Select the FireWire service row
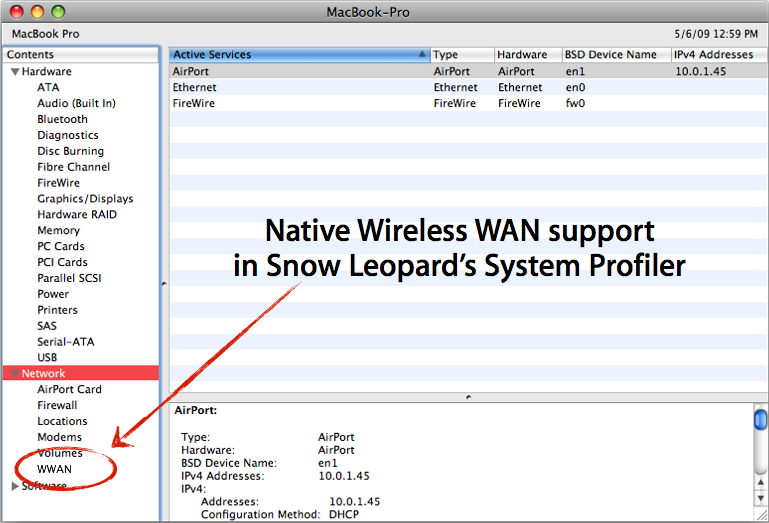Viewport: 769px width, 523px height. 468,104
